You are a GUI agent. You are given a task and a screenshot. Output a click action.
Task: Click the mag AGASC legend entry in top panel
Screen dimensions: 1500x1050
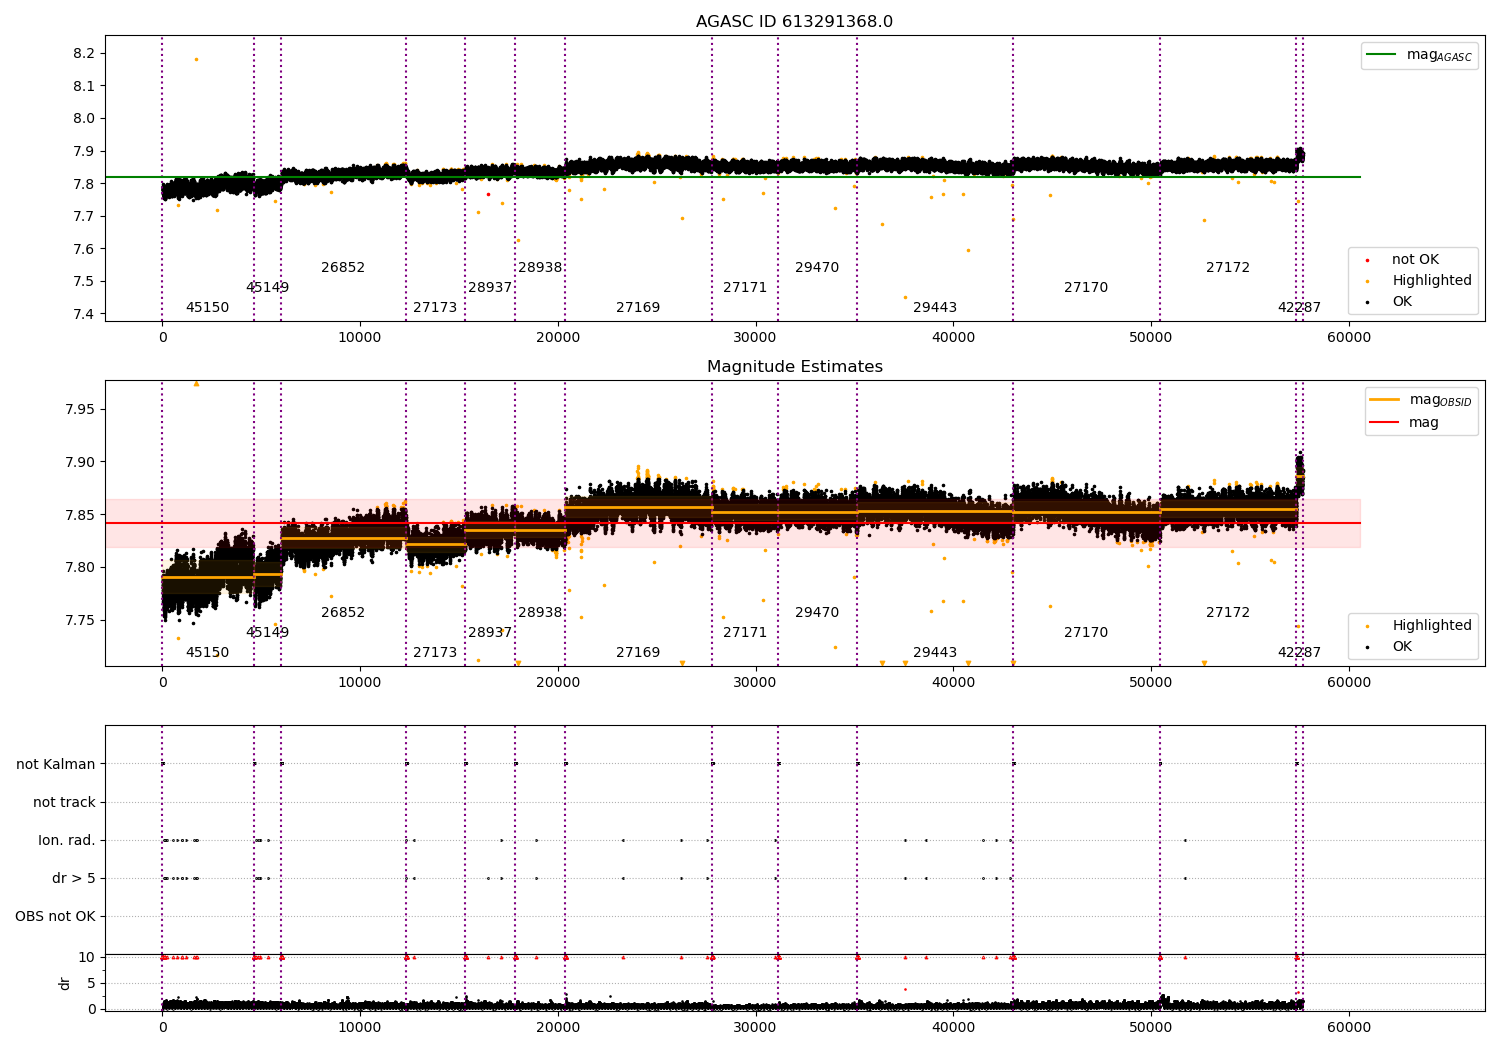click(1419, 55)
